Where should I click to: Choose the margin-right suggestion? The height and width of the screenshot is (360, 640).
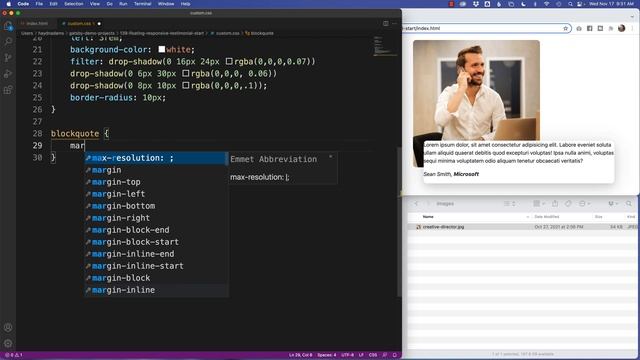(x=156, y=218)
